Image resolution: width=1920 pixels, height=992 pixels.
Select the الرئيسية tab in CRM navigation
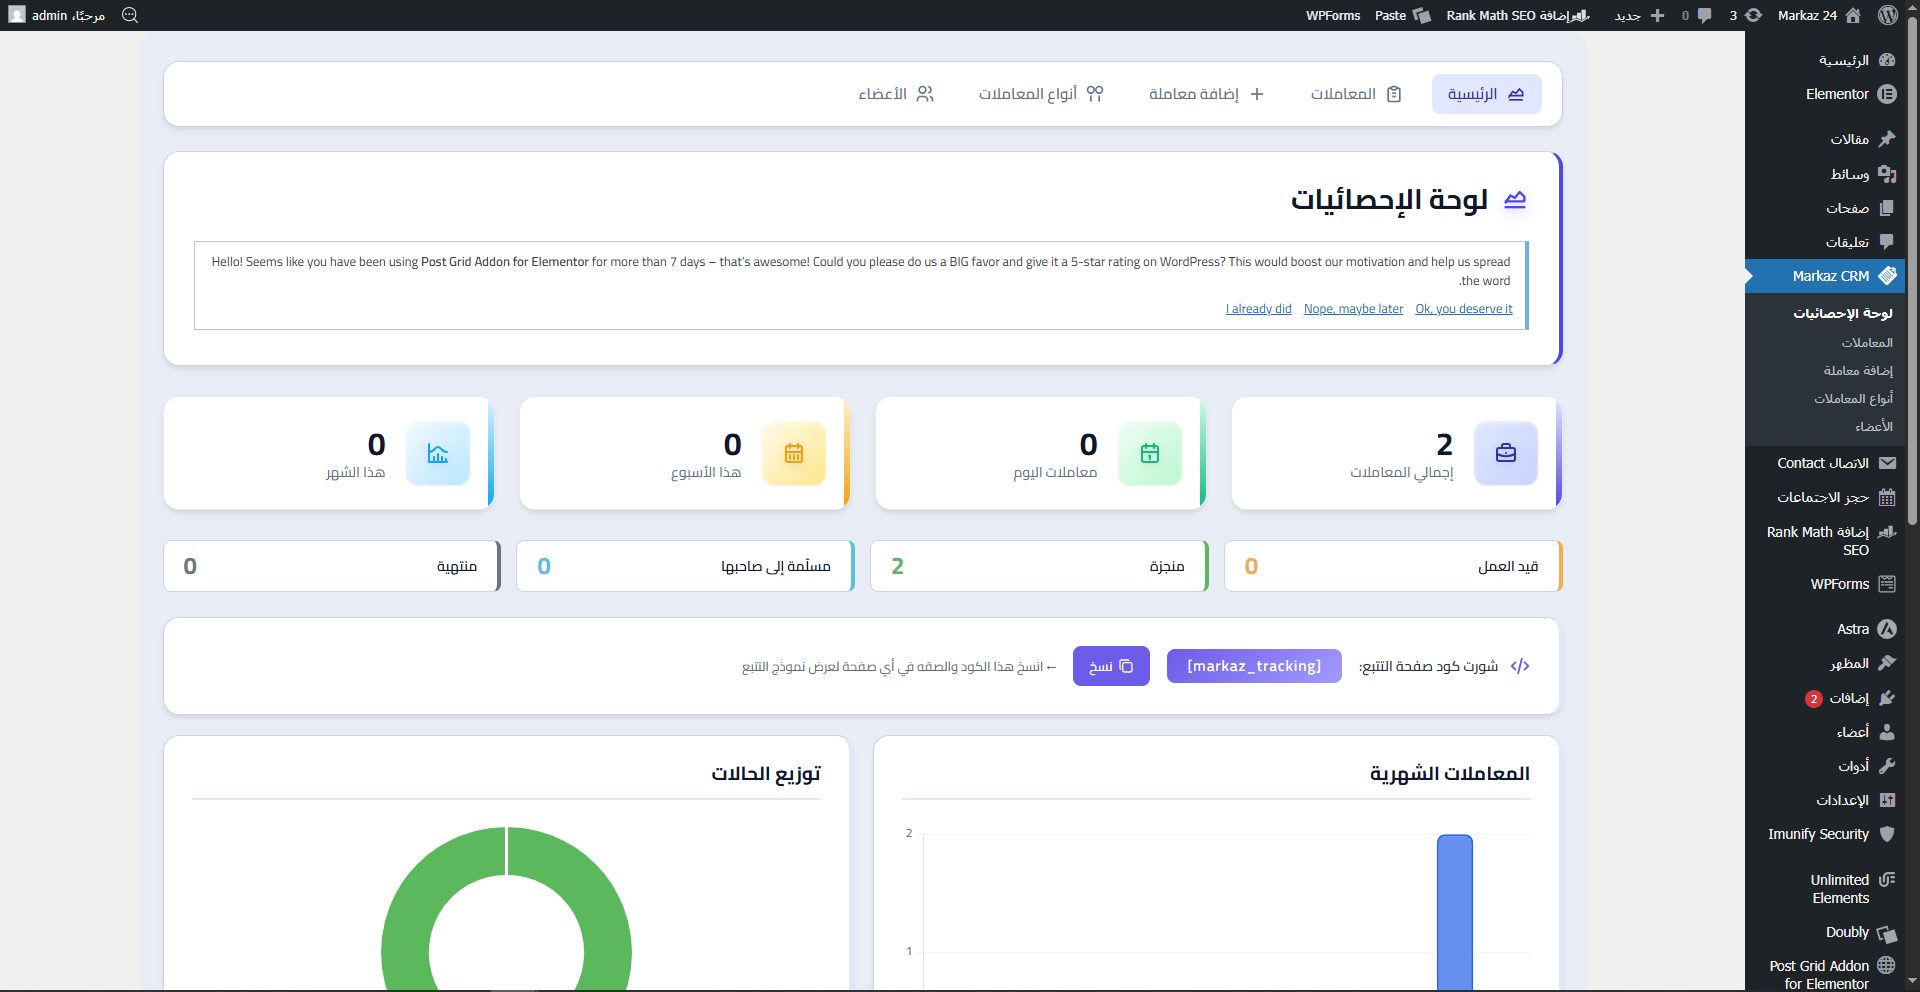pyautogui.click(x=1486, y=94)
